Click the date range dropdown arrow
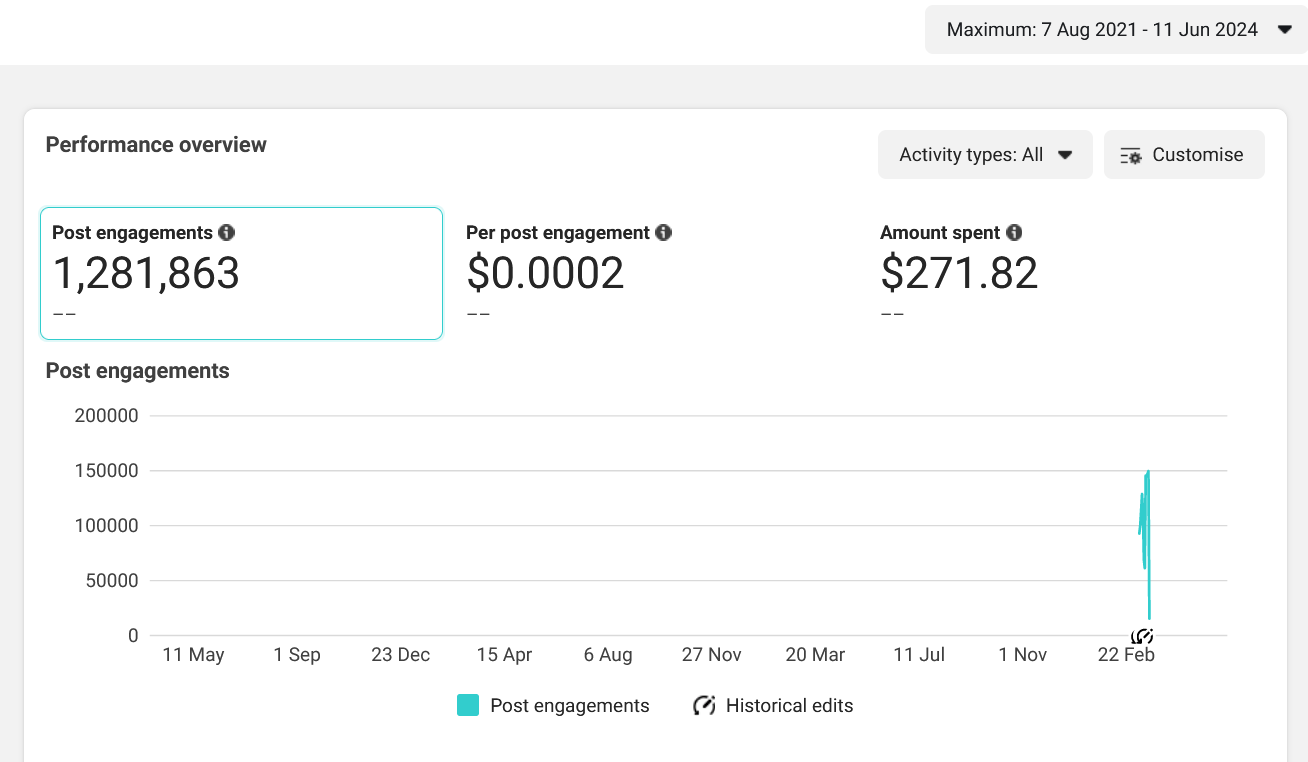Image resolution: width=1308 pixels, height=762 pixels. click(1285, 30)
